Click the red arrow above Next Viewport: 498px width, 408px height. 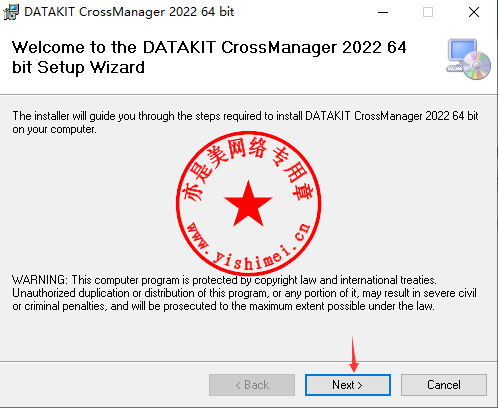354,354
